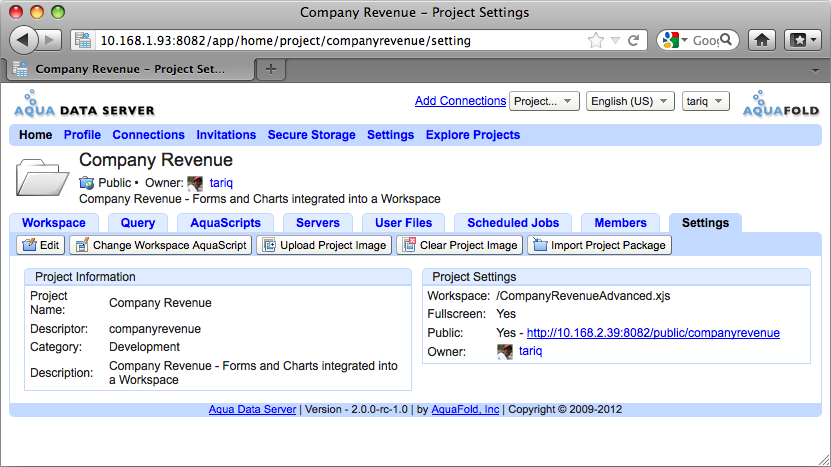This screenshot has width=831, height=467.
Task: Open the tariq user dropdown
Action: (x=706, y=101)
